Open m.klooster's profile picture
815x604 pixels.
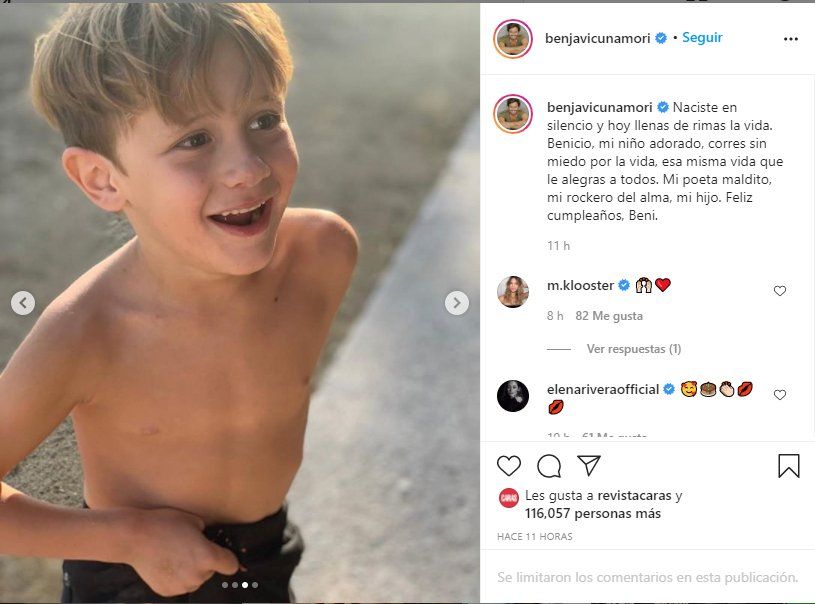pyautogui.click(x=513, y=292)
